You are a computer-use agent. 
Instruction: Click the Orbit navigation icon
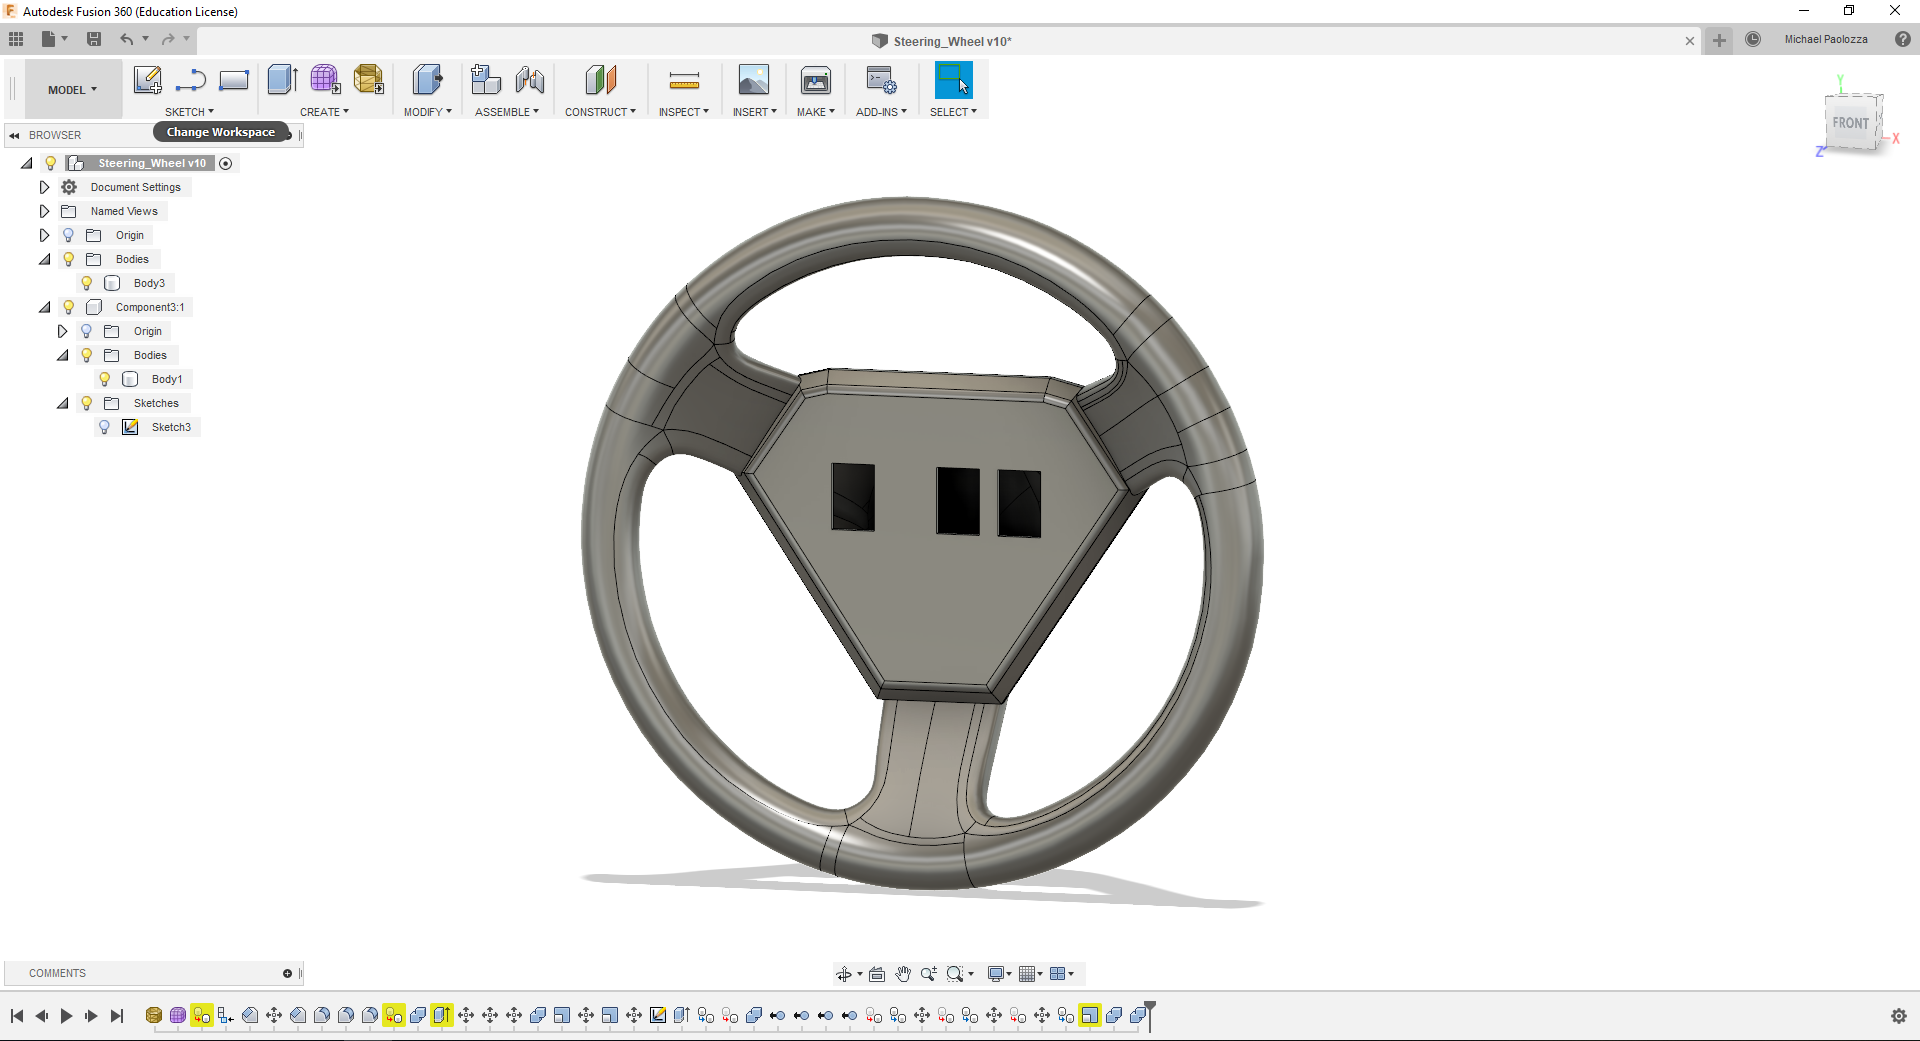(x=844, y=974)
